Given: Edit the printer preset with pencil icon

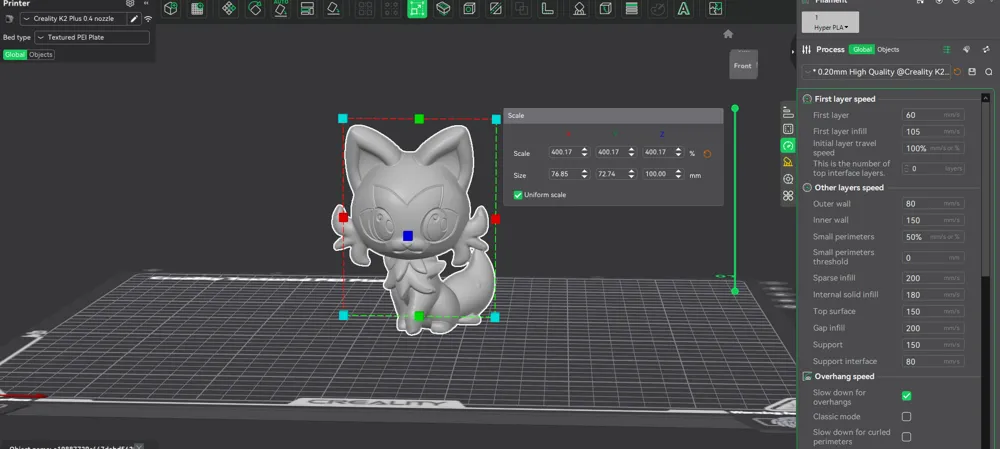Looking at the screenshot, I should click(x=134, y=19).
